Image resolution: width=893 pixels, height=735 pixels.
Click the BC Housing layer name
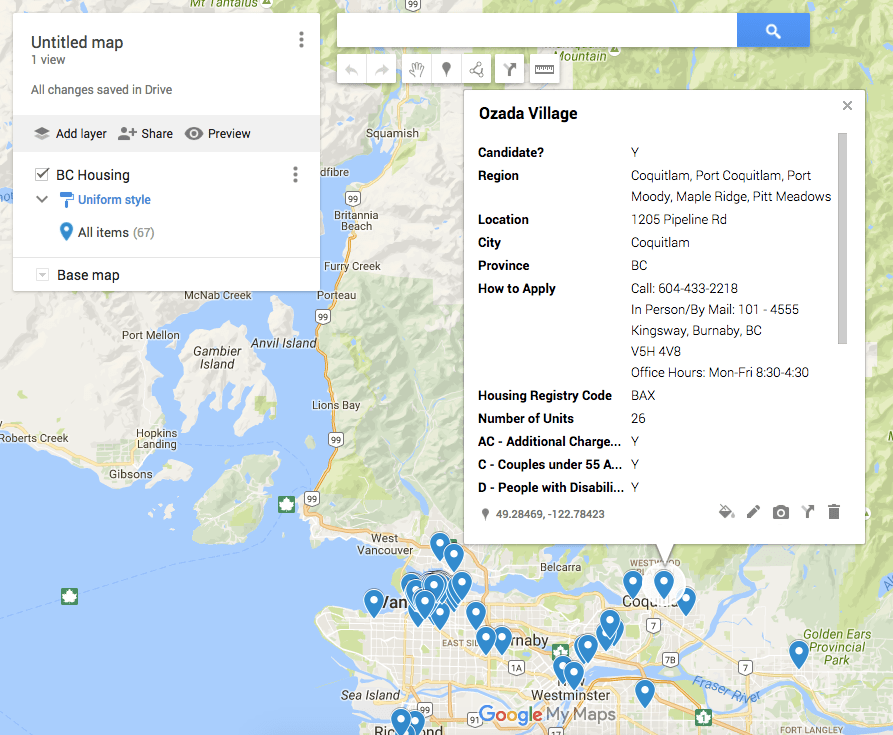tap(93, 175)
